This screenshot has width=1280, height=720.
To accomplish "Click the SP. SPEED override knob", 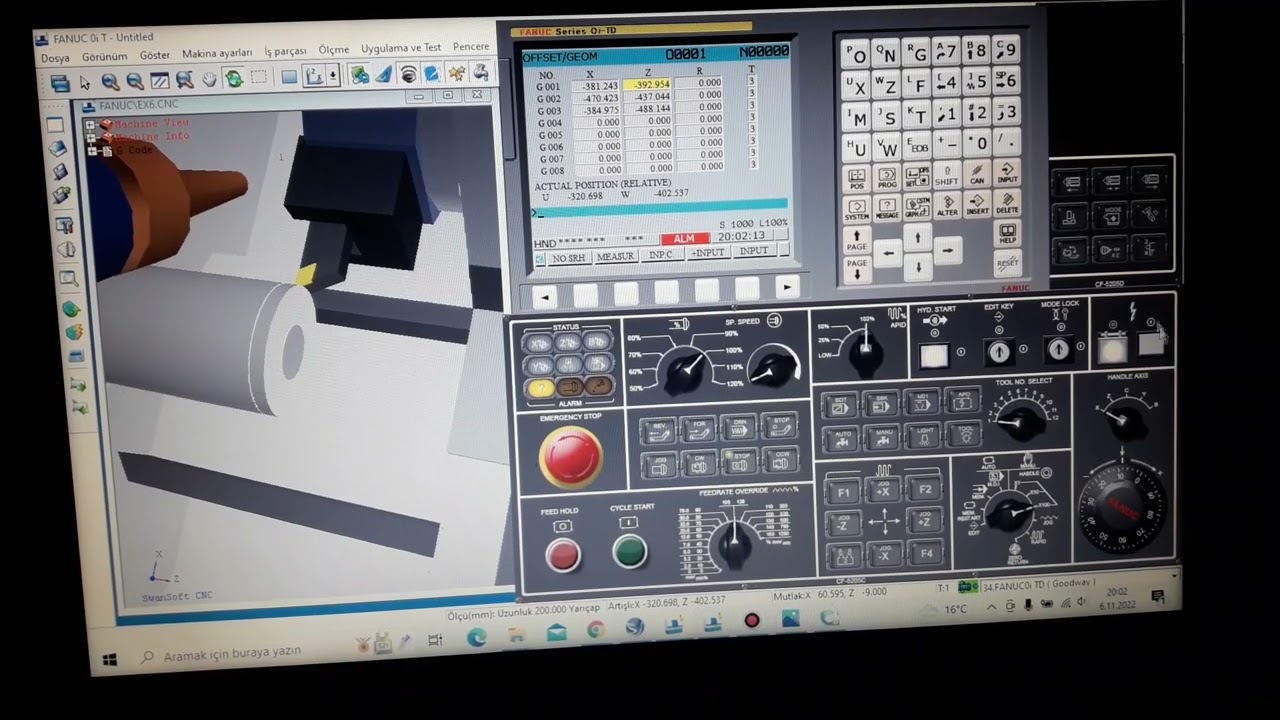I will tap(773, 367).
